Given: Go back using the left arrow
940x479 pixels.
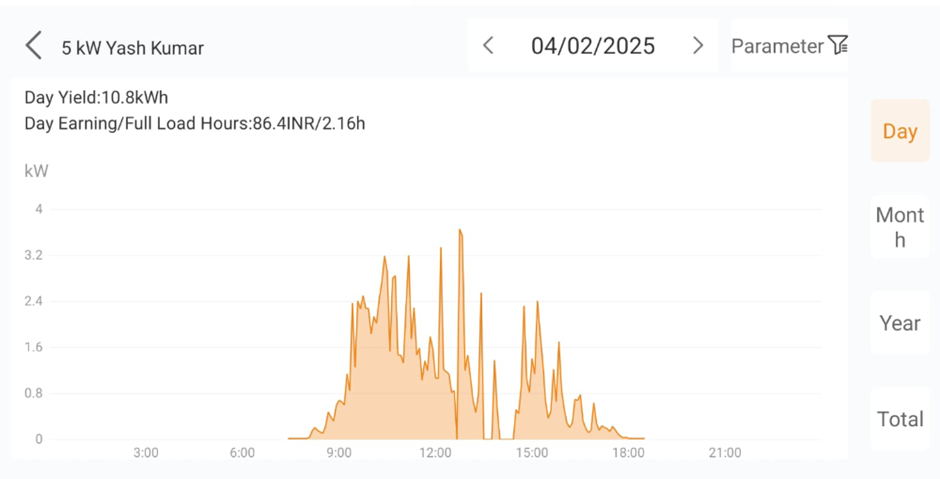Looking at the screenshot, I should coord(34,46).
